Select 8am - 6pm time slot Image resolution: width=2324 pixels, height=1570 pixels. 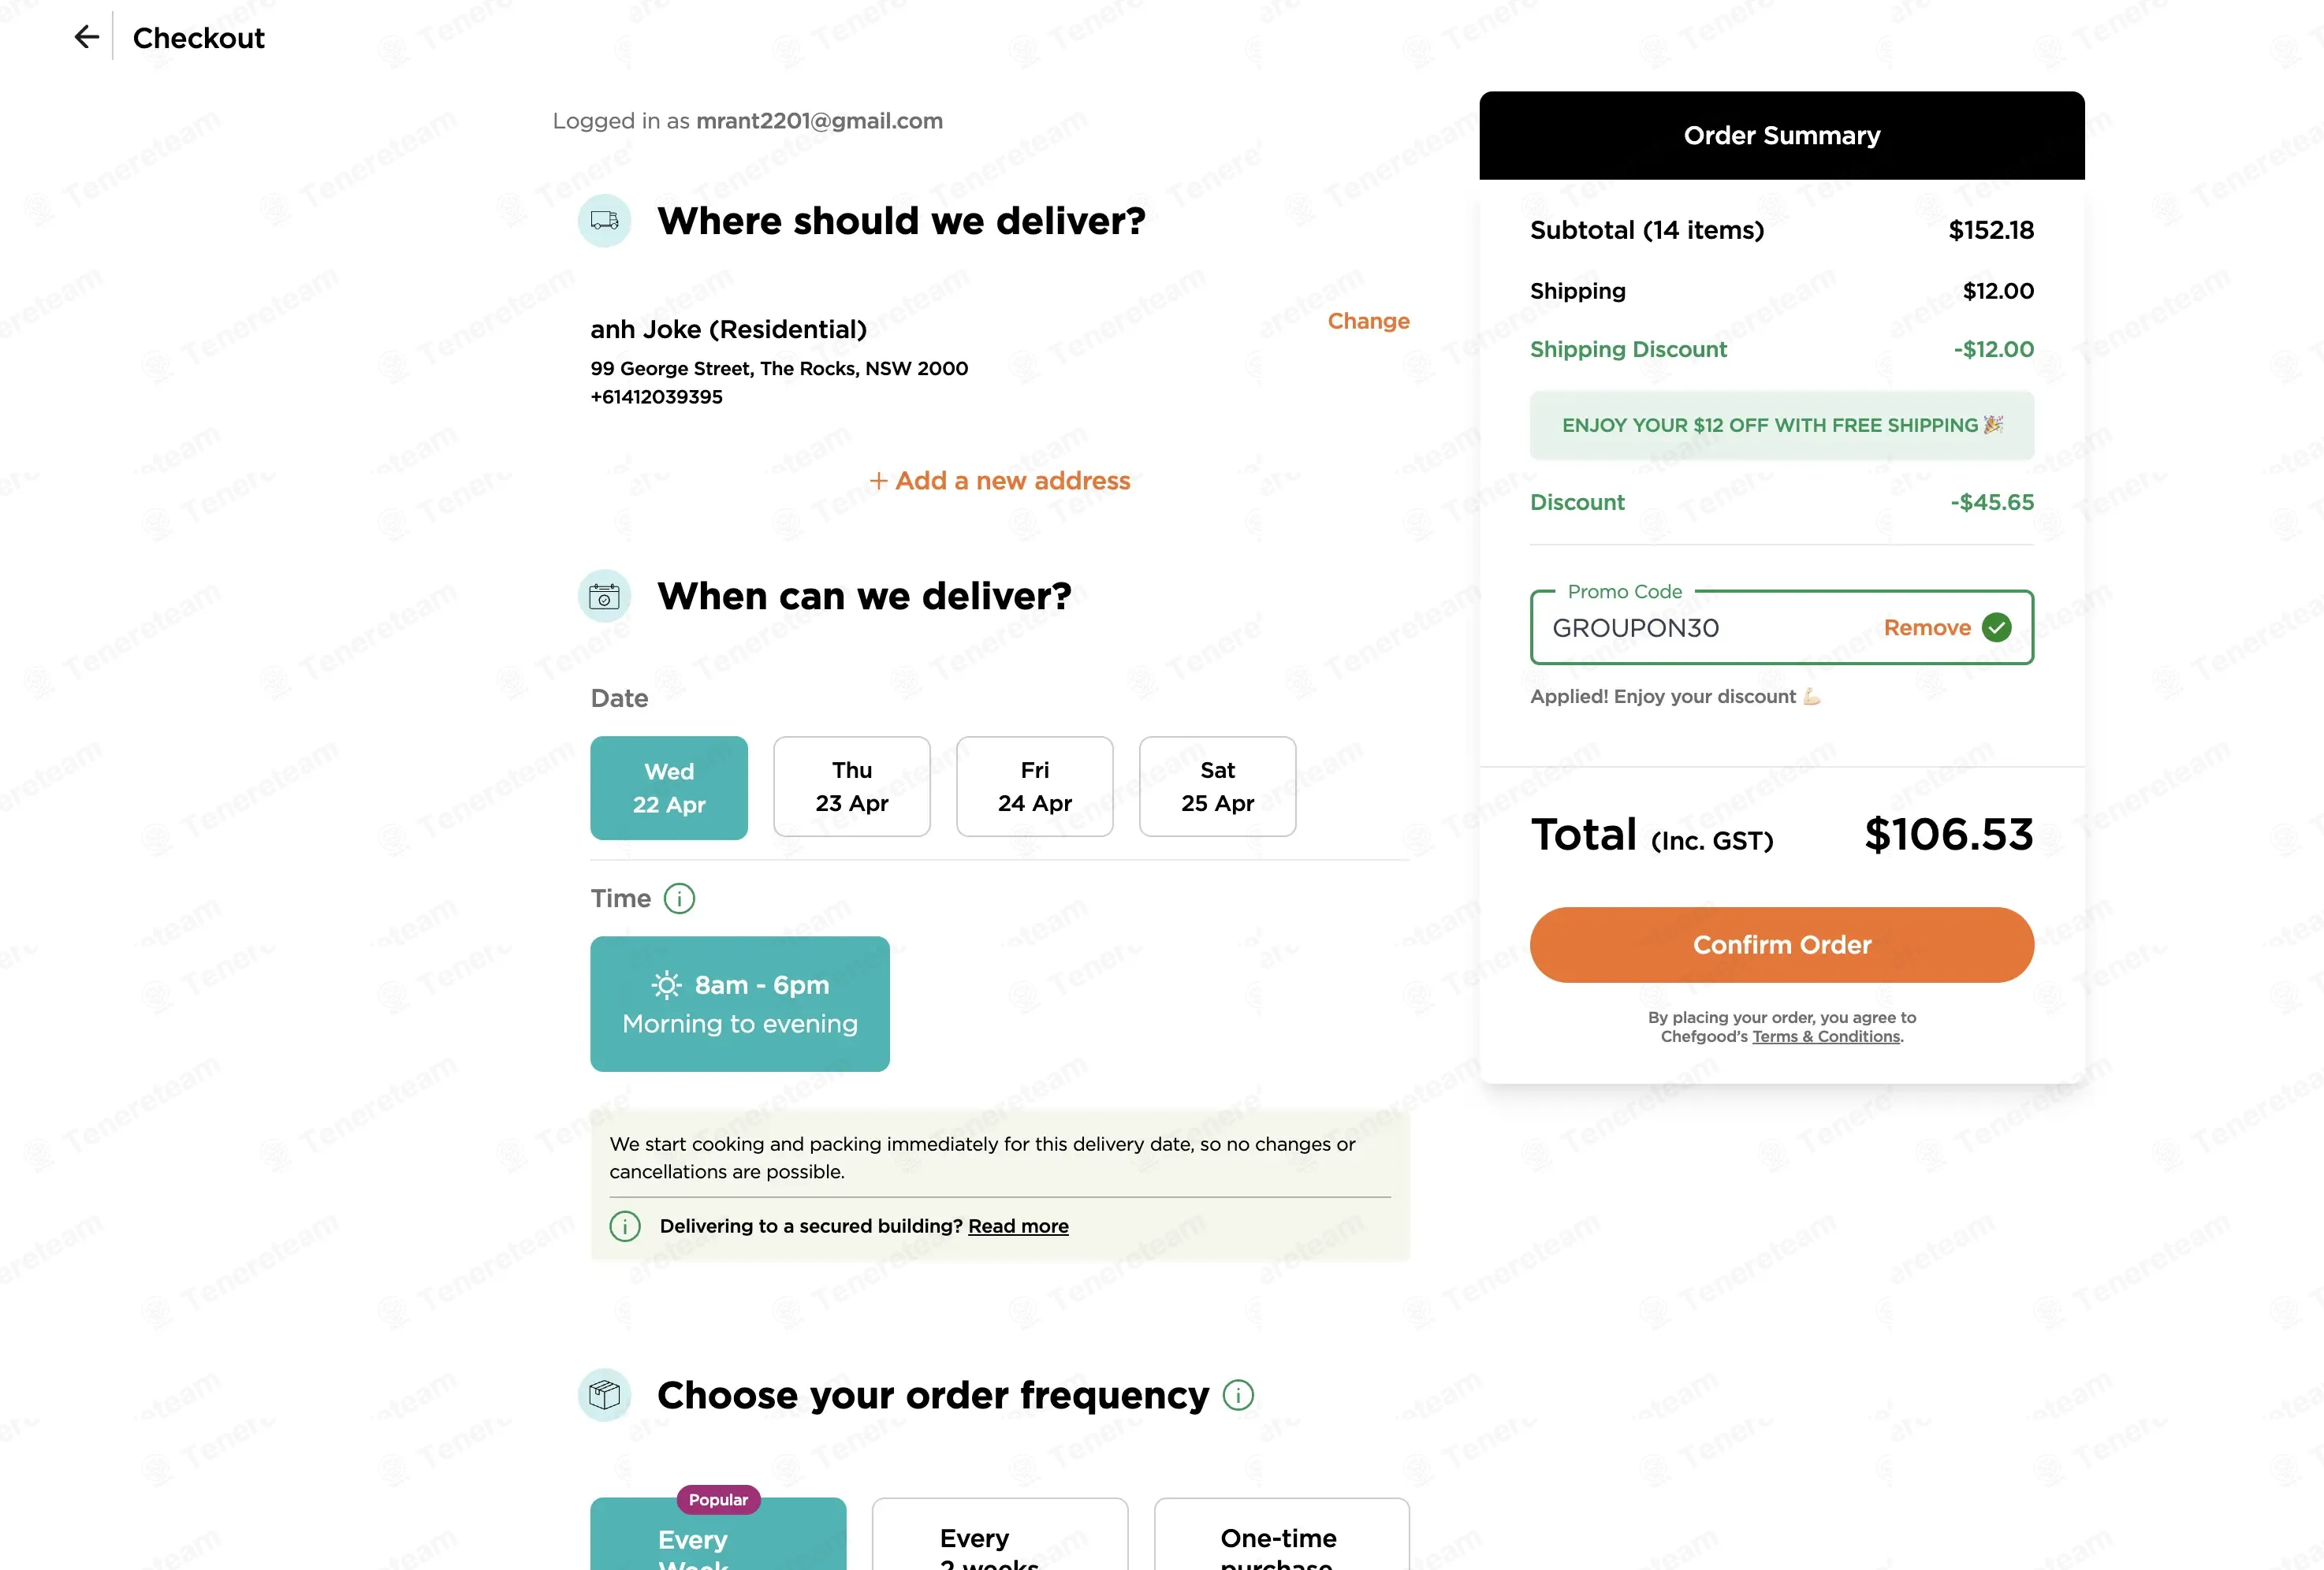(740, 1004)
